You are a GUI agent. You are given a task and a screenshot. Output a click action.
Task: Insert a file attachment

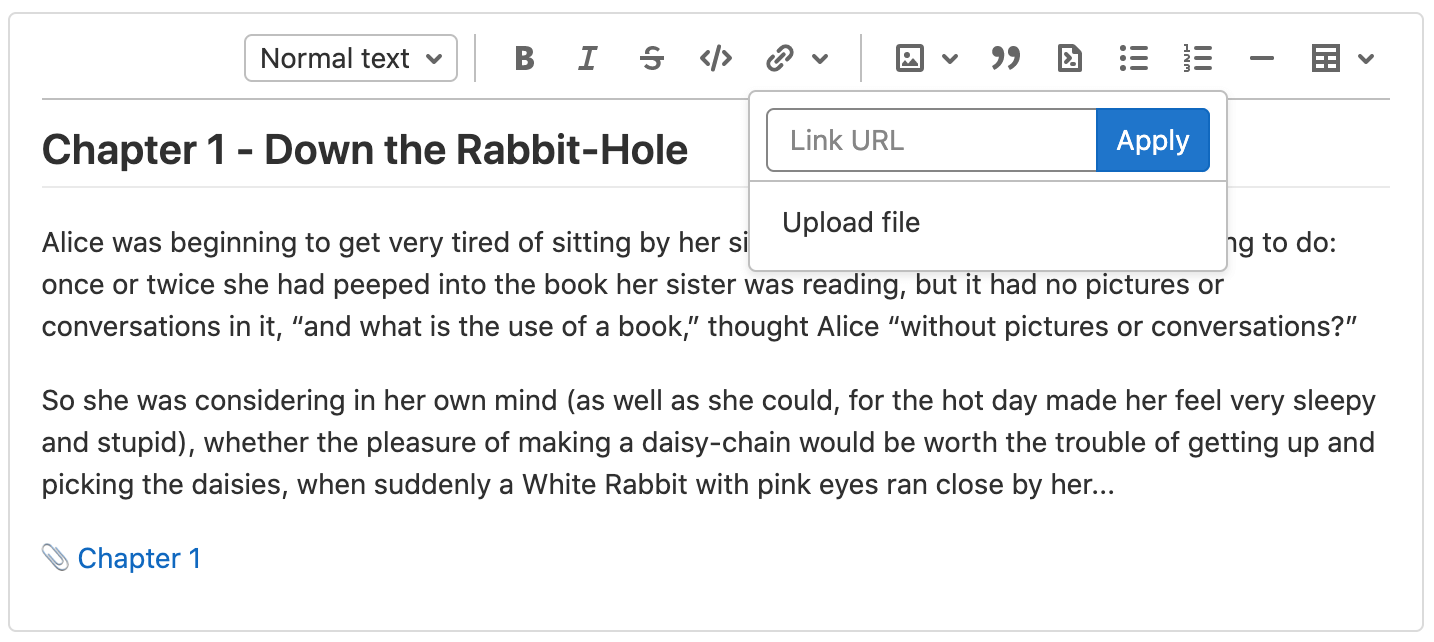click(1069, 58)
